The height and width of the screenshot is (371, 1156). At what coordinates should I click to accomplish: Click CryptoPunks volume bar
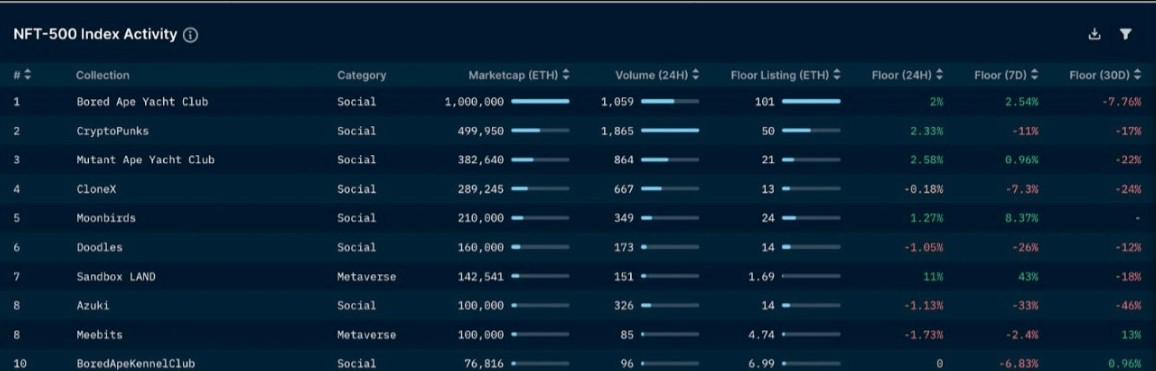669,131
